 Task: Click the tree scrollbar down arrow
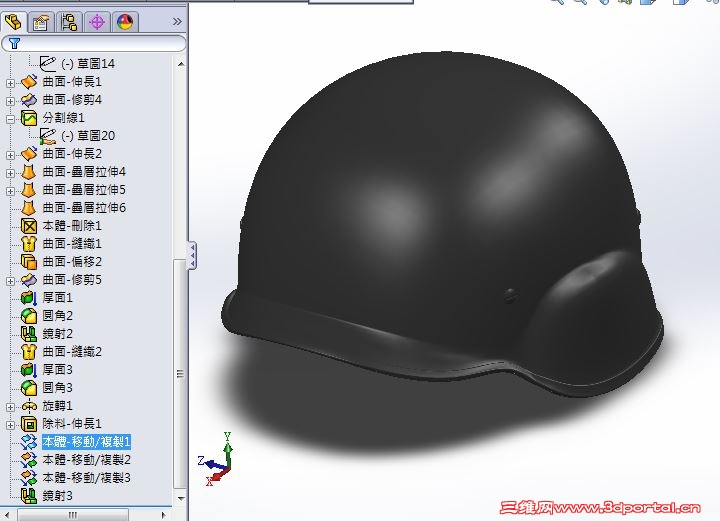point(181,499)
